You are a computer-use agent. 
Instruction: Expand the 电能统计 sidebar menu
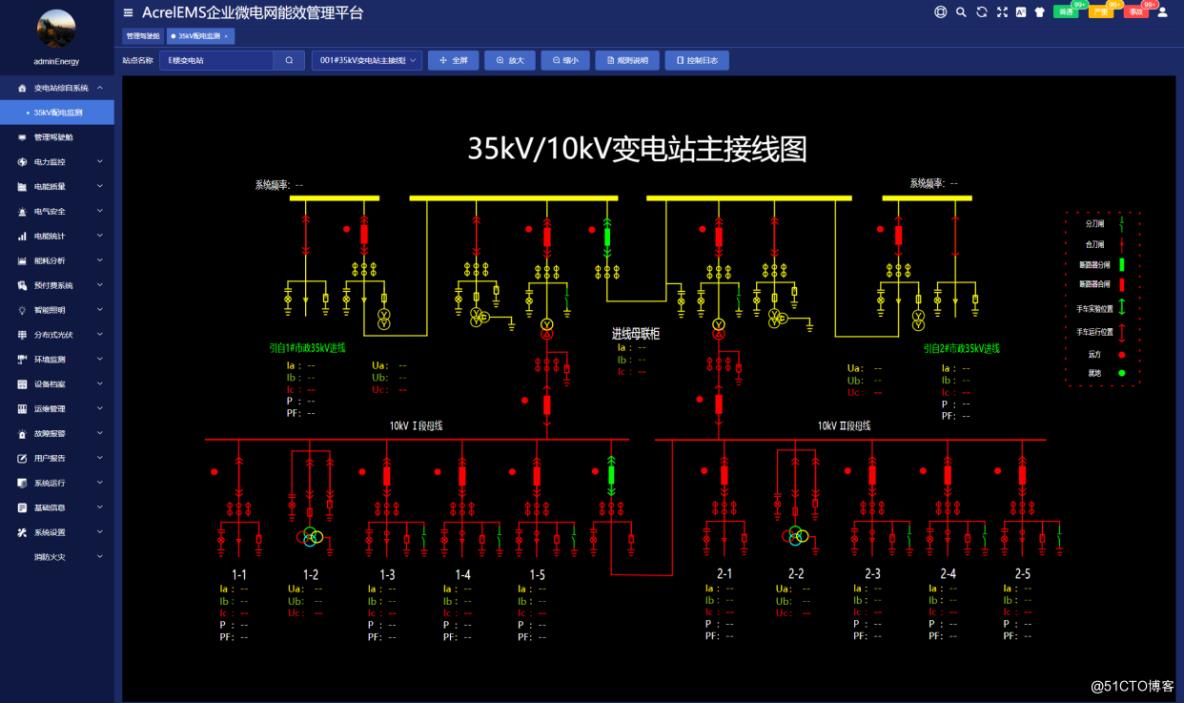[57, 236]
